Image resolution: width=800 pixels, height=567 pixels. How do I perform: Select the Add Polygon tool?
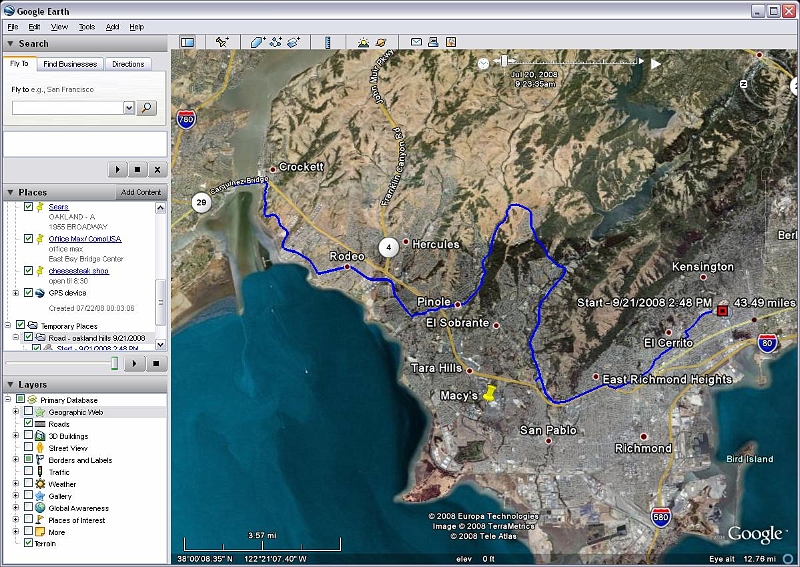click(x=258, y=42)
